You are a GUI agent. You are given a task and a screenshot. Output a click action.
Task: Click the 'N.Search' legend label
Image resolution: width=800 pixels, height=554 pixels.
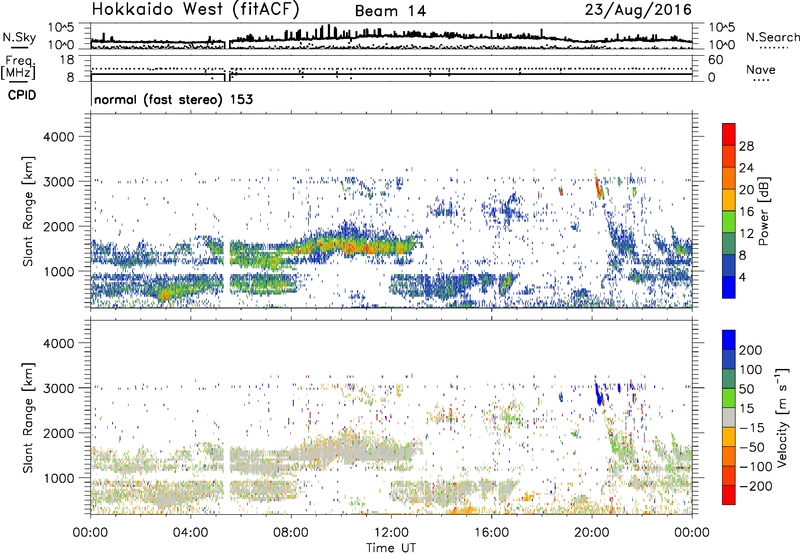[x=772, y=37]
